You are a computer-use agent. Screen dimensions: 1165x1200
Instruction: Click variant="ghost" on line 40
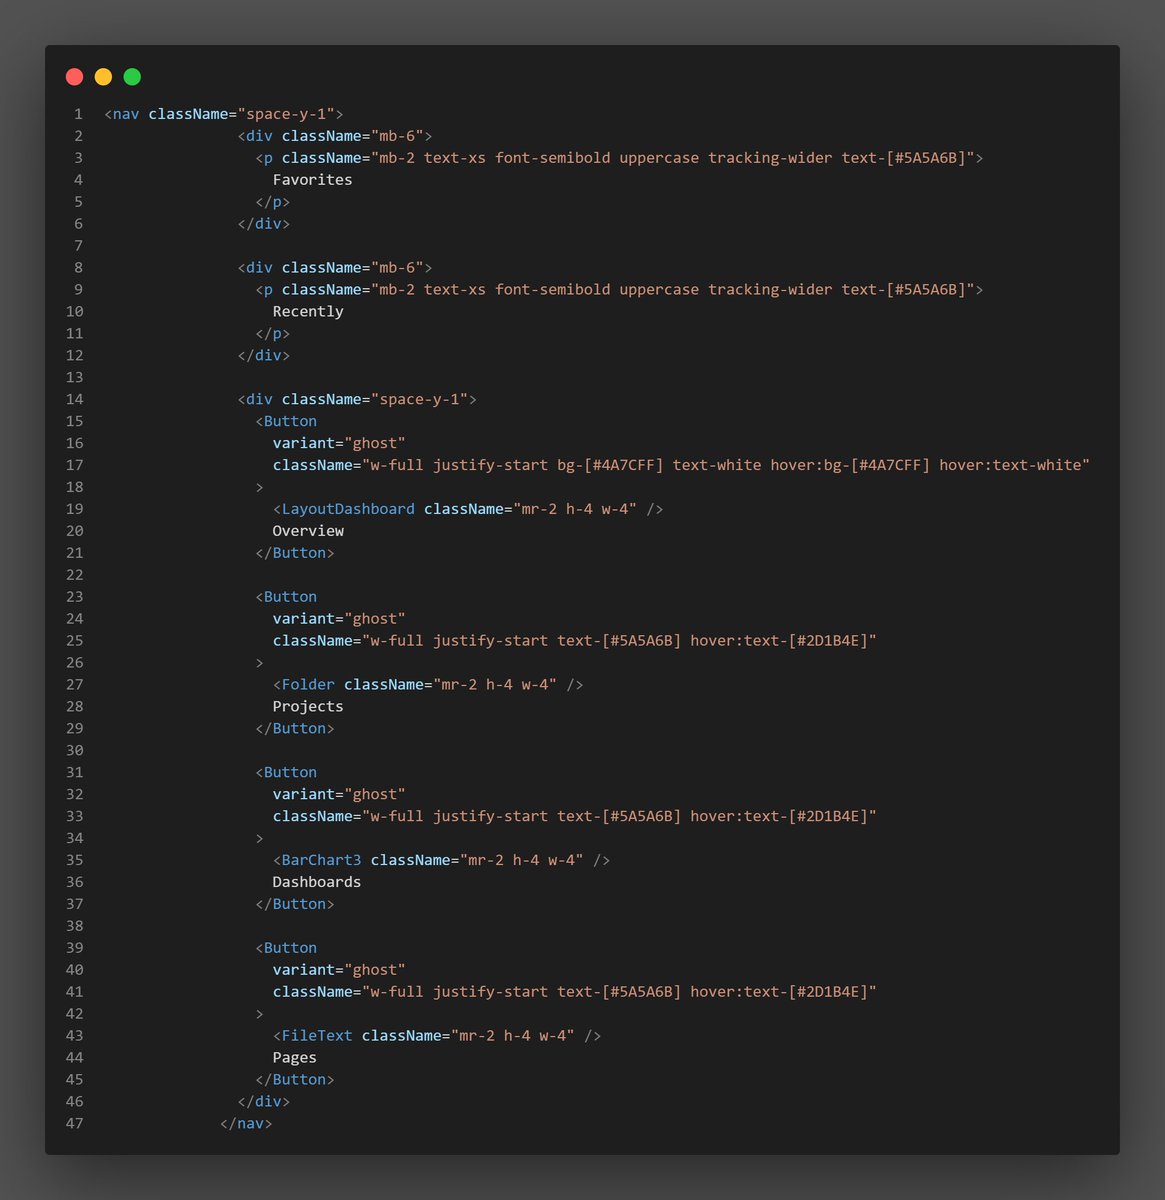pyautogui.click(x=339, y=970)
